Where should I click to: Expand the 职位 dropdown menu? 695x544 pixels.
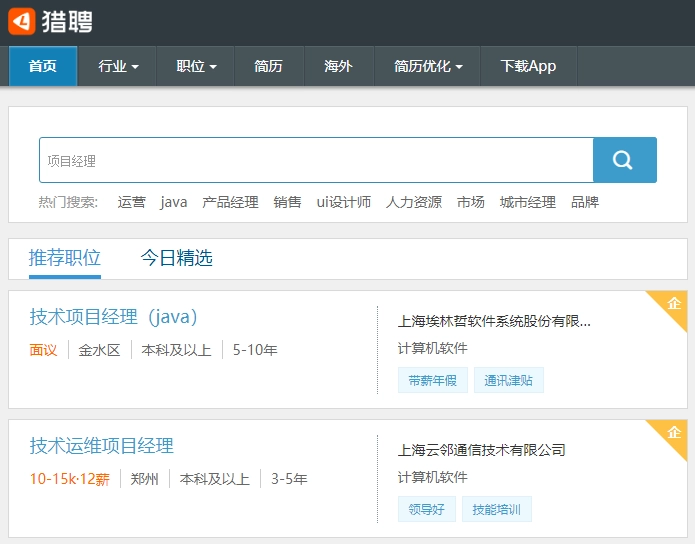point(196,66)
